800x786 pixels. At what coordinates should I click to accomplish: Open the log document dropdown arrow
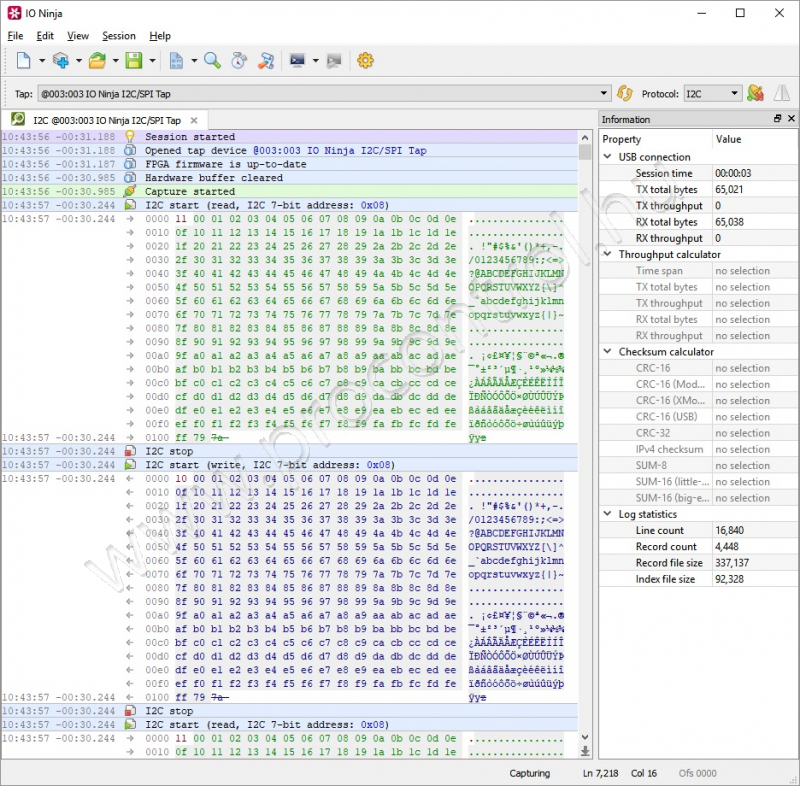pyautogui.click(x=194, y=61)
